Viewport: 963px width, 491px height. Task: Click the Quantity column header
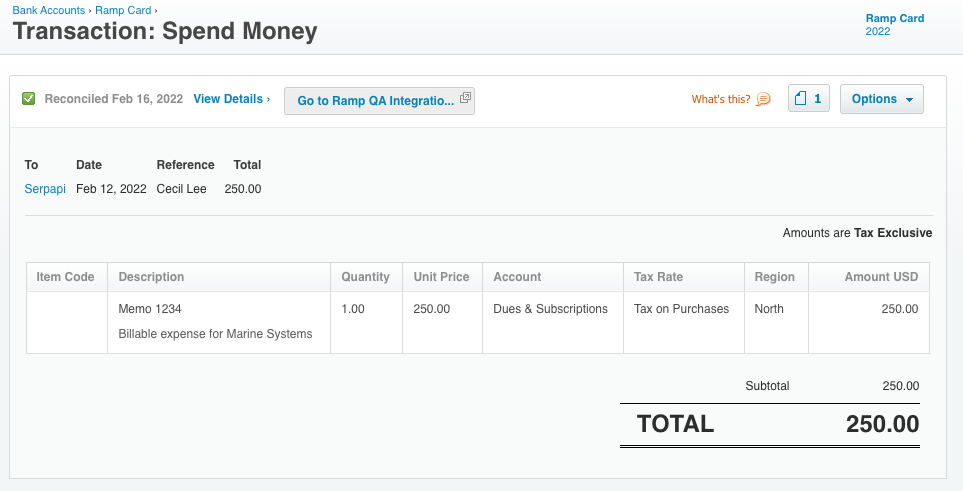click(365, 277)
